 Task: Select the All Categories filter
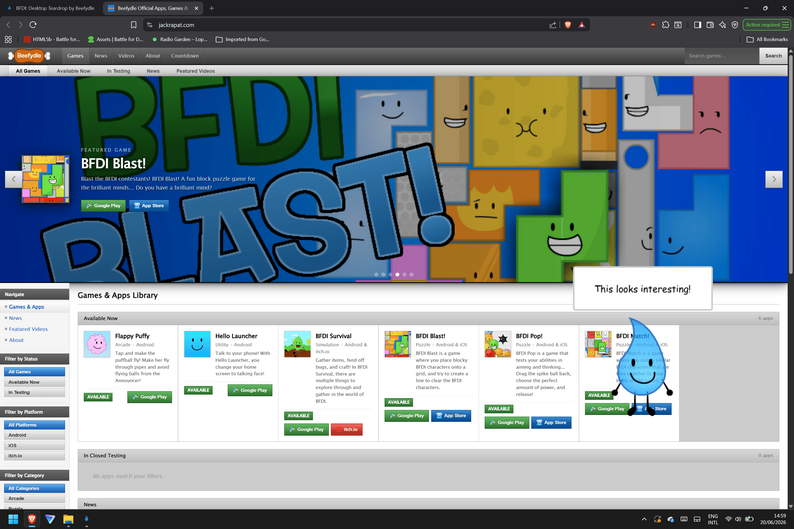click(x=34, y=488)
